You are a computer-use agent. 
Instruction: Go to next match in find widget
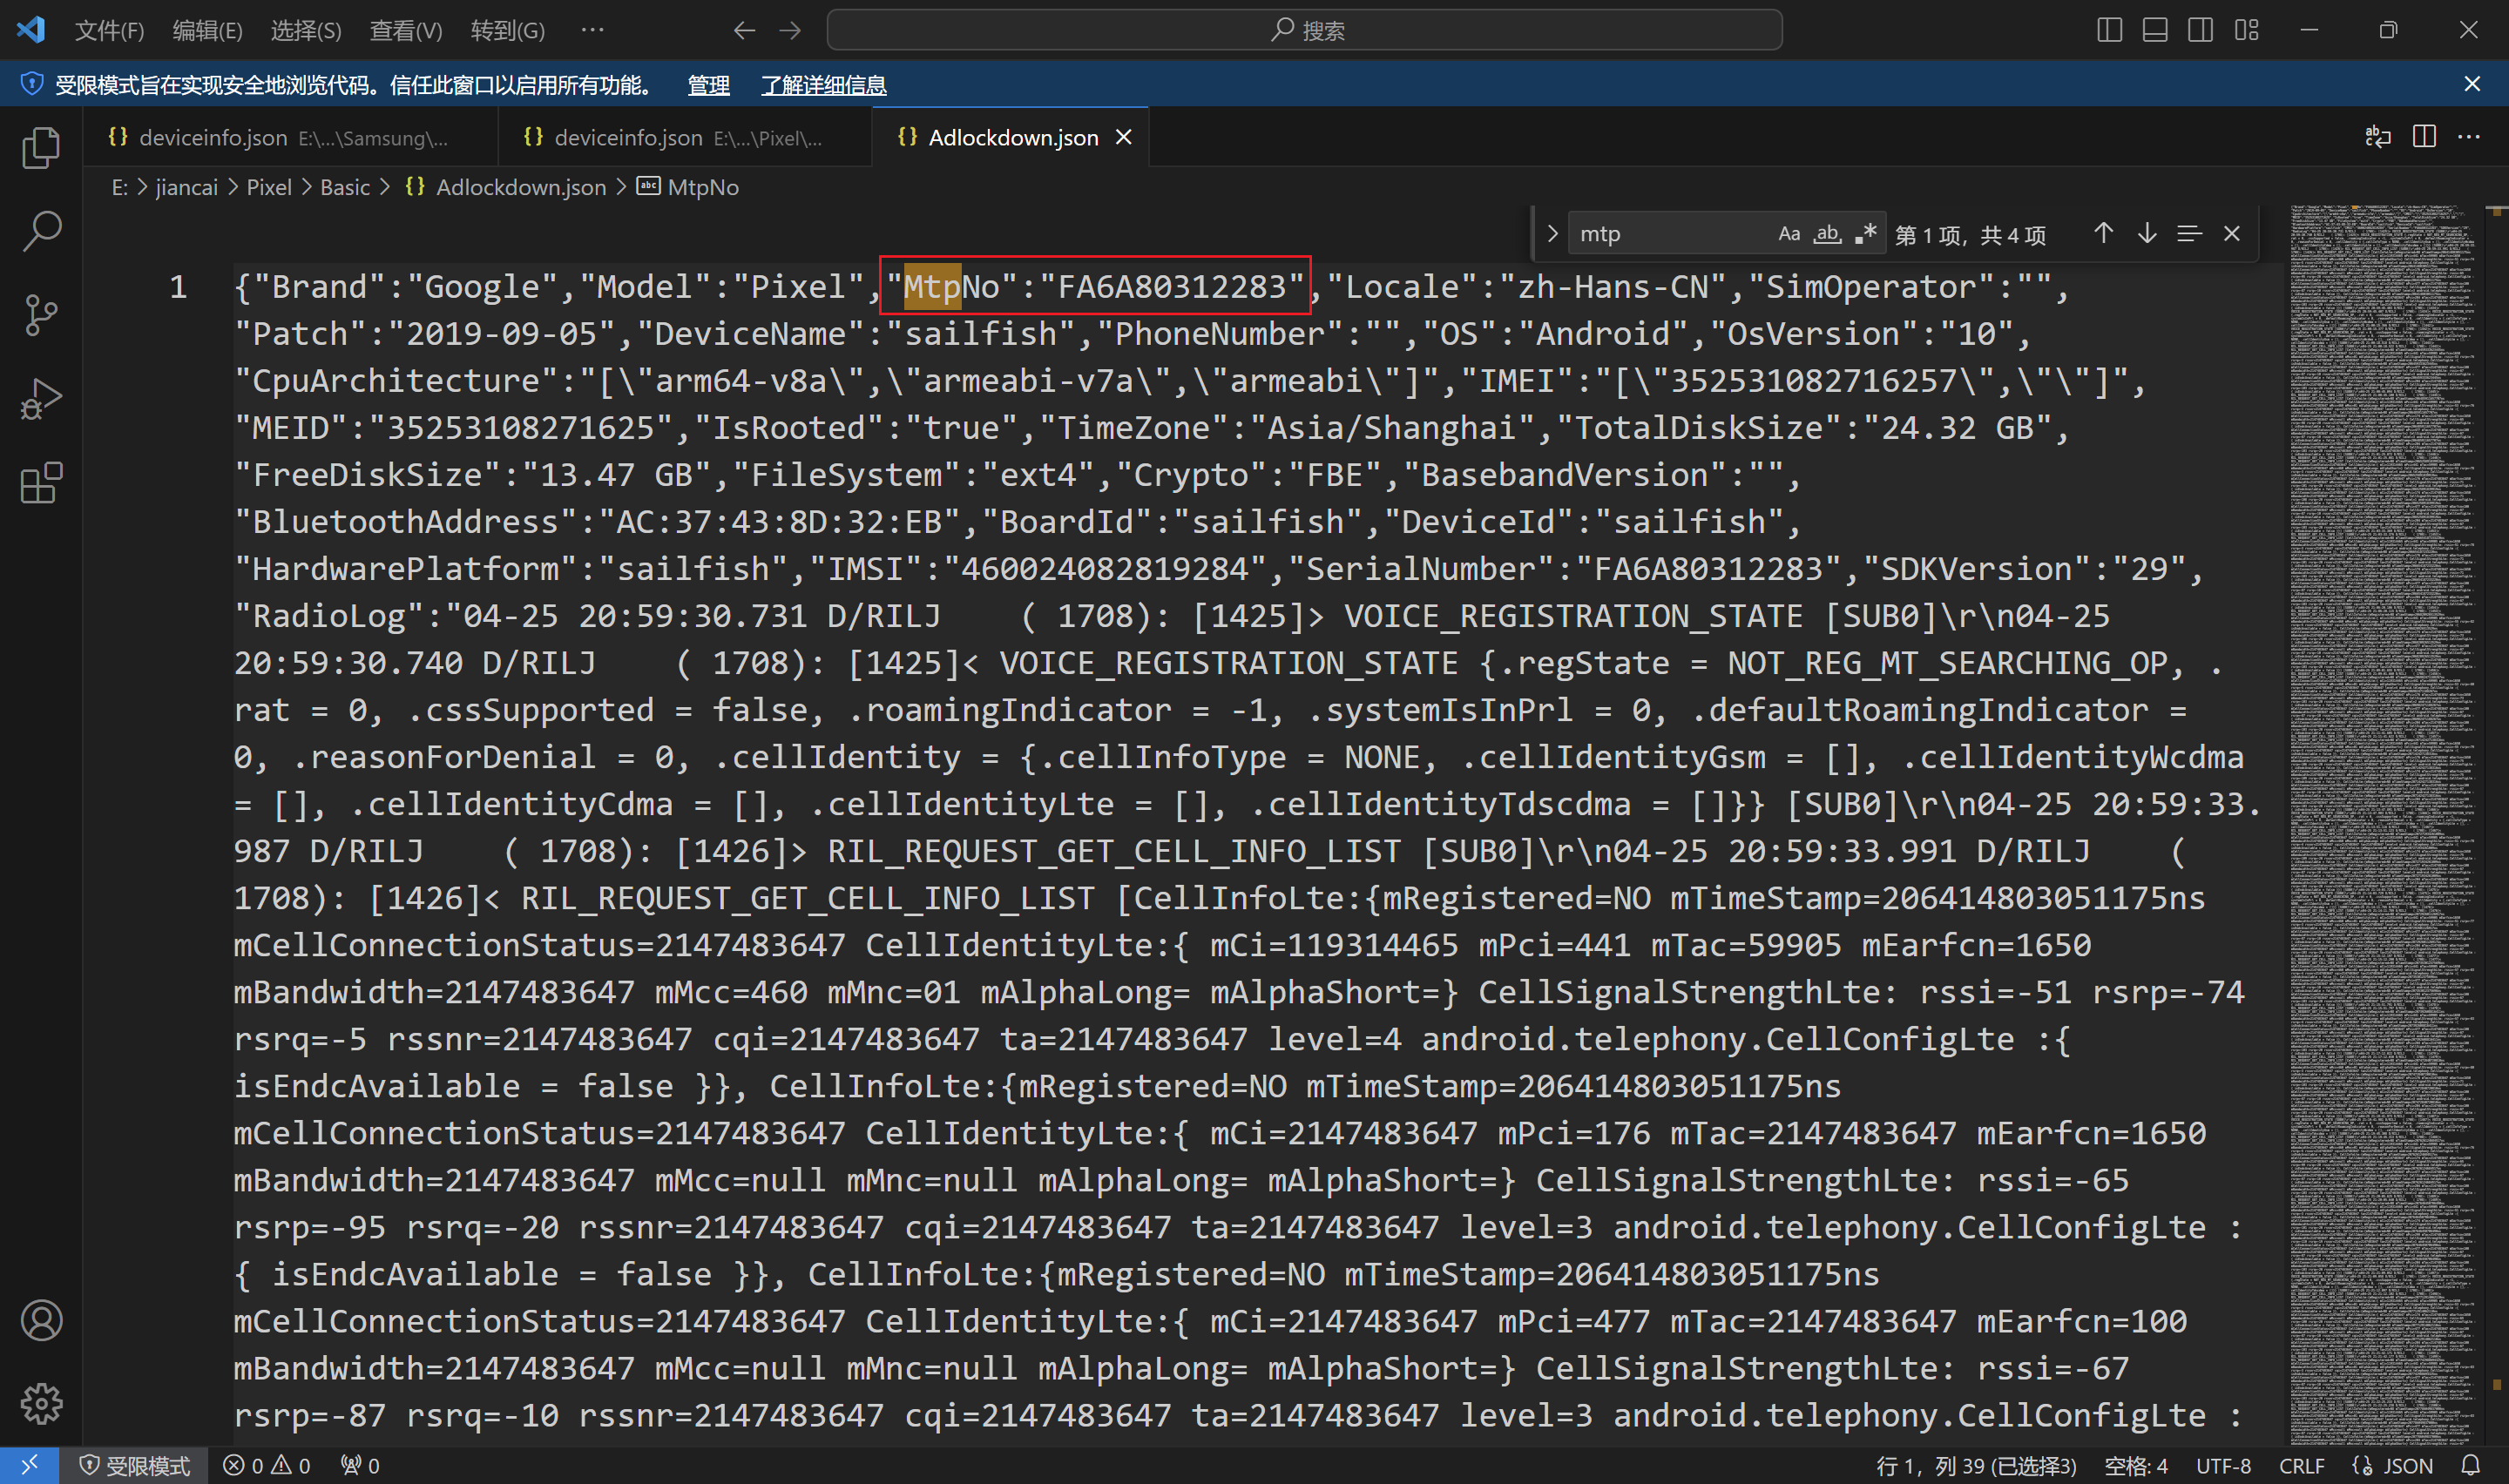[2147, 234]
